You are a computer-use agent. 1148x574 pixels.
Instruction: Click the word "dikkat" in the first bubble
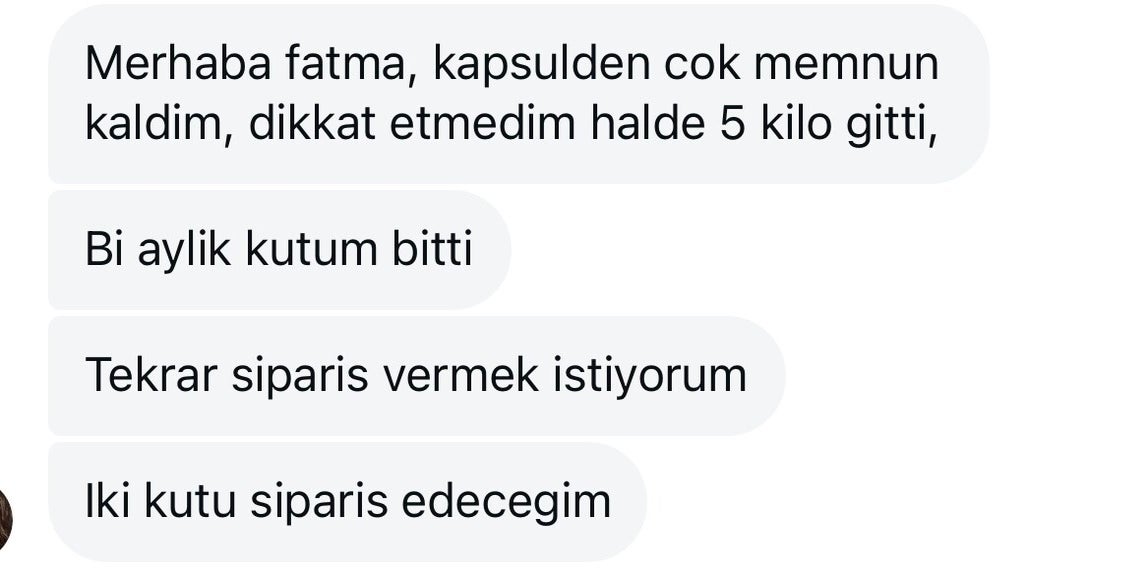312,124
